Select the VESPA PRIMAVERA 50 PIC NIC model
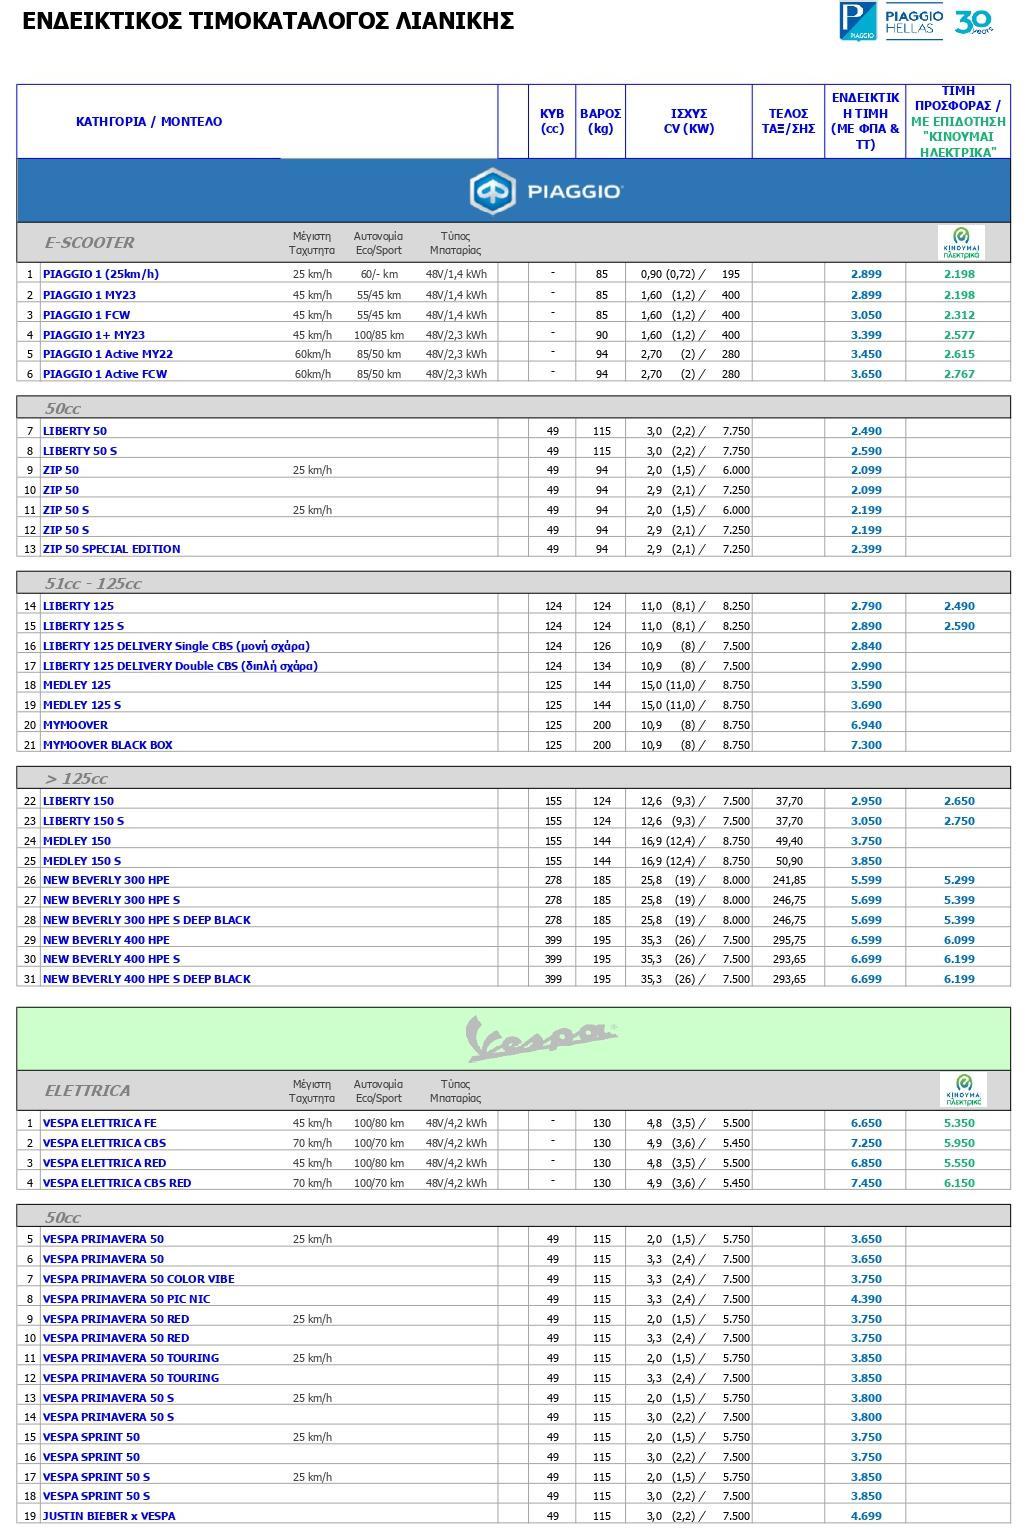Viewport: 1026px width, 1534px height. (x=127, y=1299)
